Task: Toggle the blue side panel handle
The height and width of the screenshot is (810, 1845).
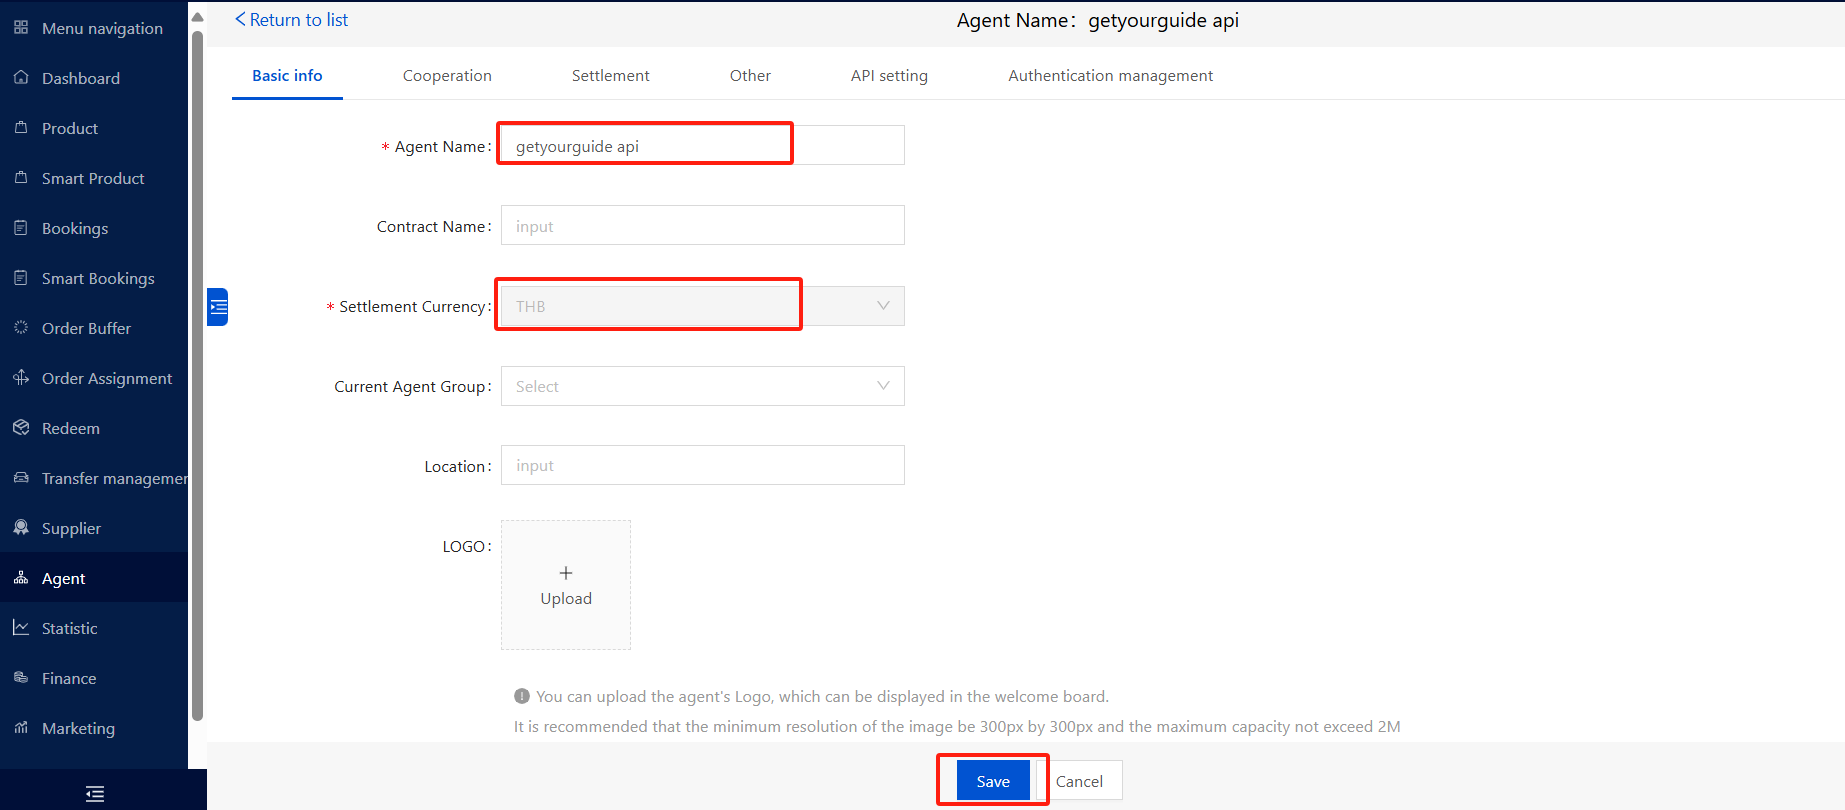Action: (218, 307)
